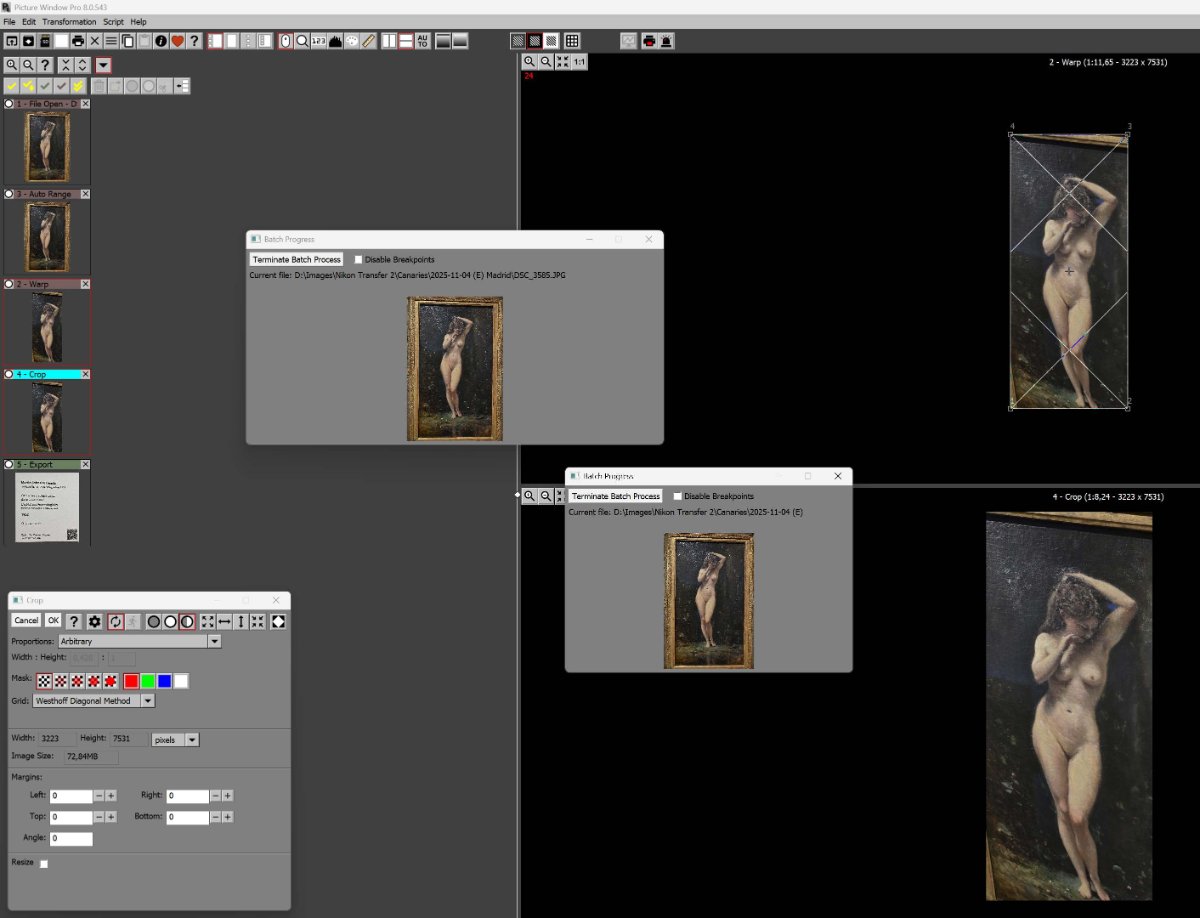Click the auto-refresh arrows icon in Crop dialog
Screen dimensions: 1200x918
click(116, 621)
